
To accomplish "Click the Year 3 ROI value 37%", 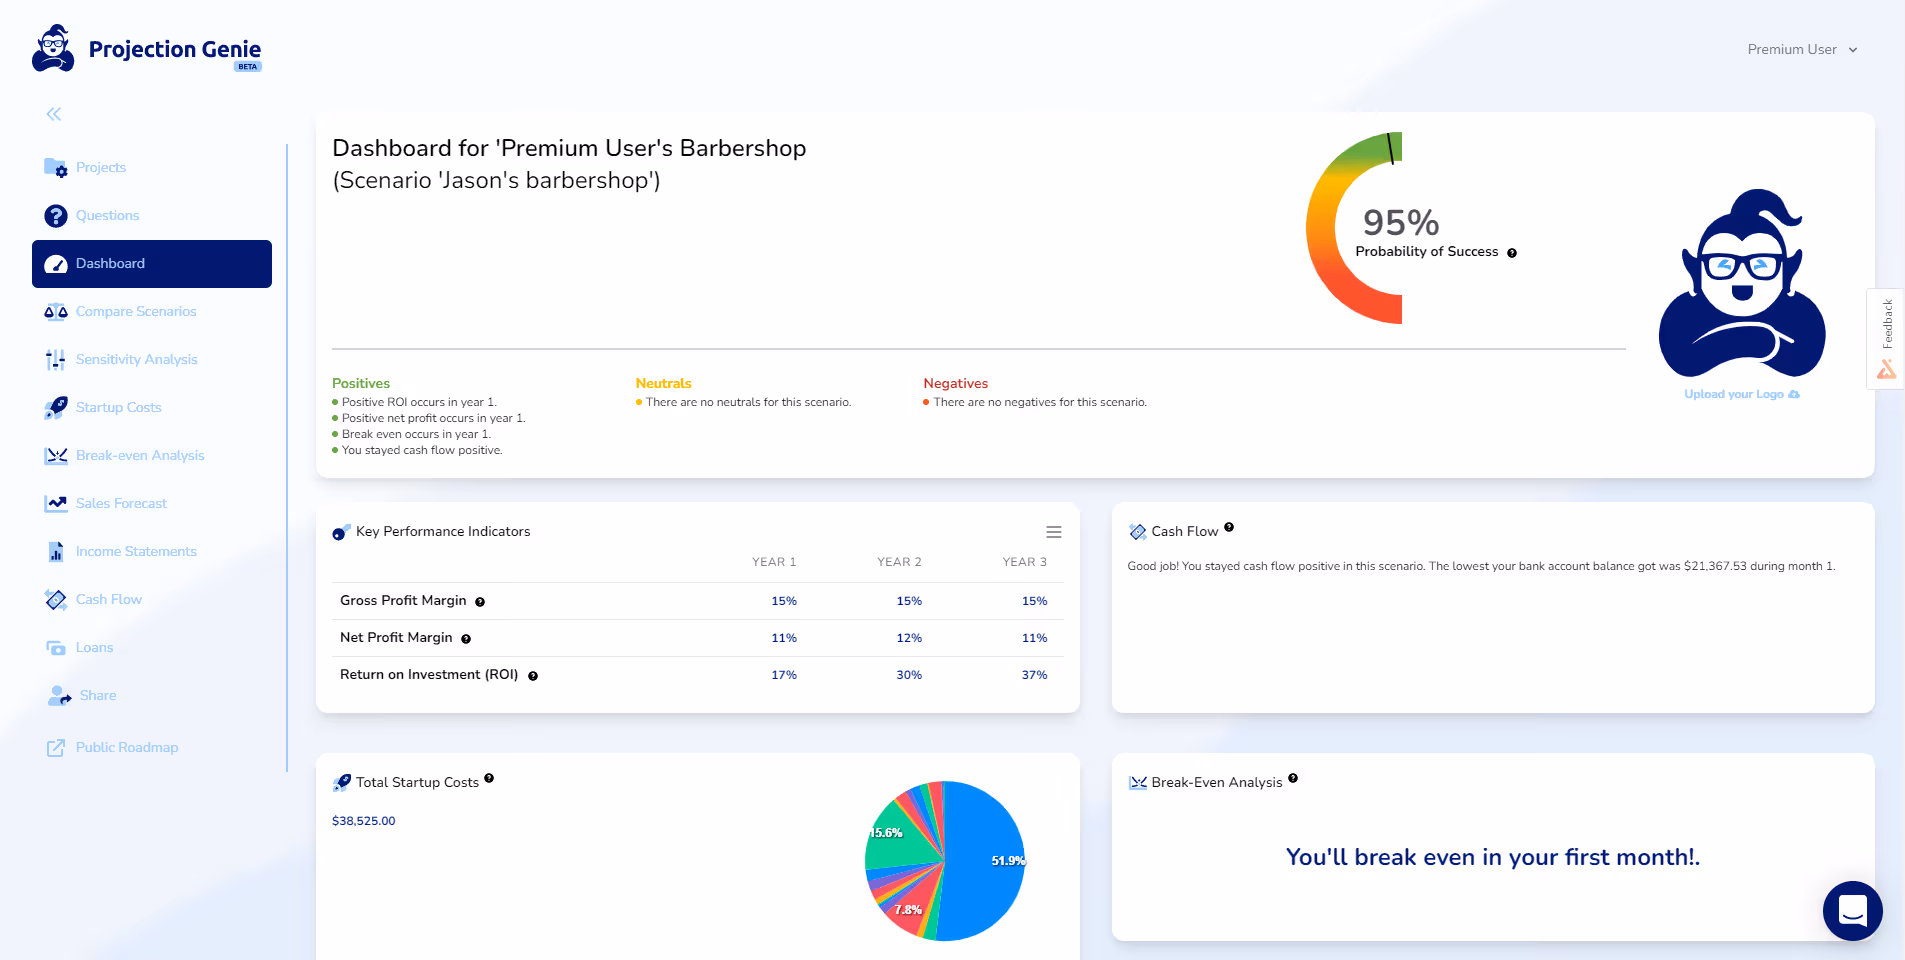I will [1034, 675].
